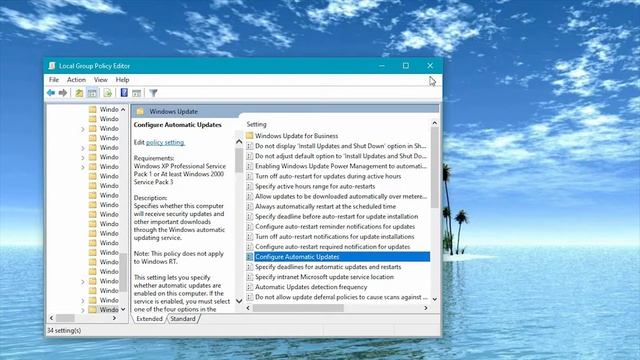Image resolution: width=640 pixels, height=360 pixels.
Task: Select 'Turn off auto-restart notifications for update installations'
Action: tap(335, 236)
